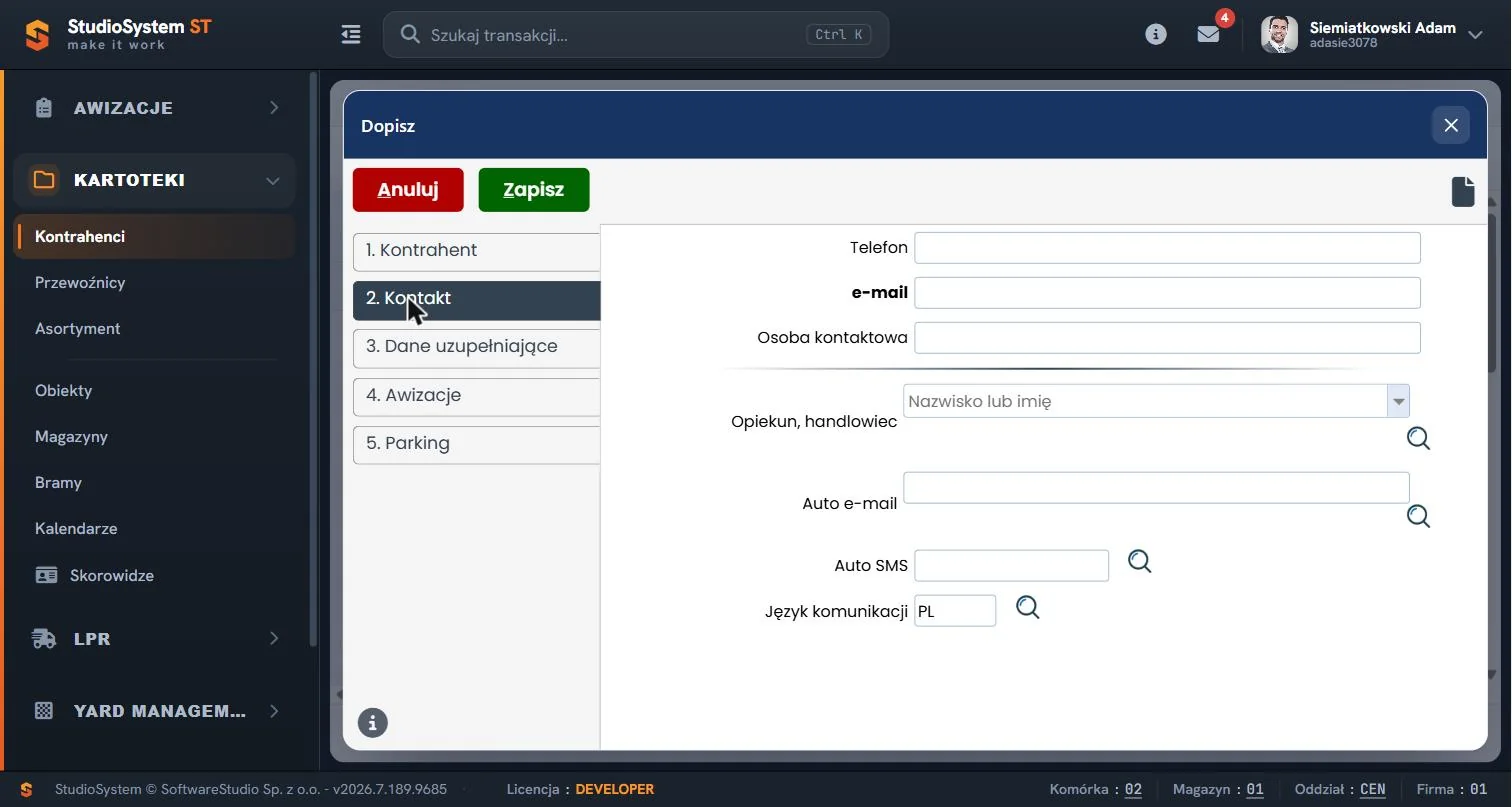
Task: Click the Skorowidze card icon
Action: coord(46,575)
